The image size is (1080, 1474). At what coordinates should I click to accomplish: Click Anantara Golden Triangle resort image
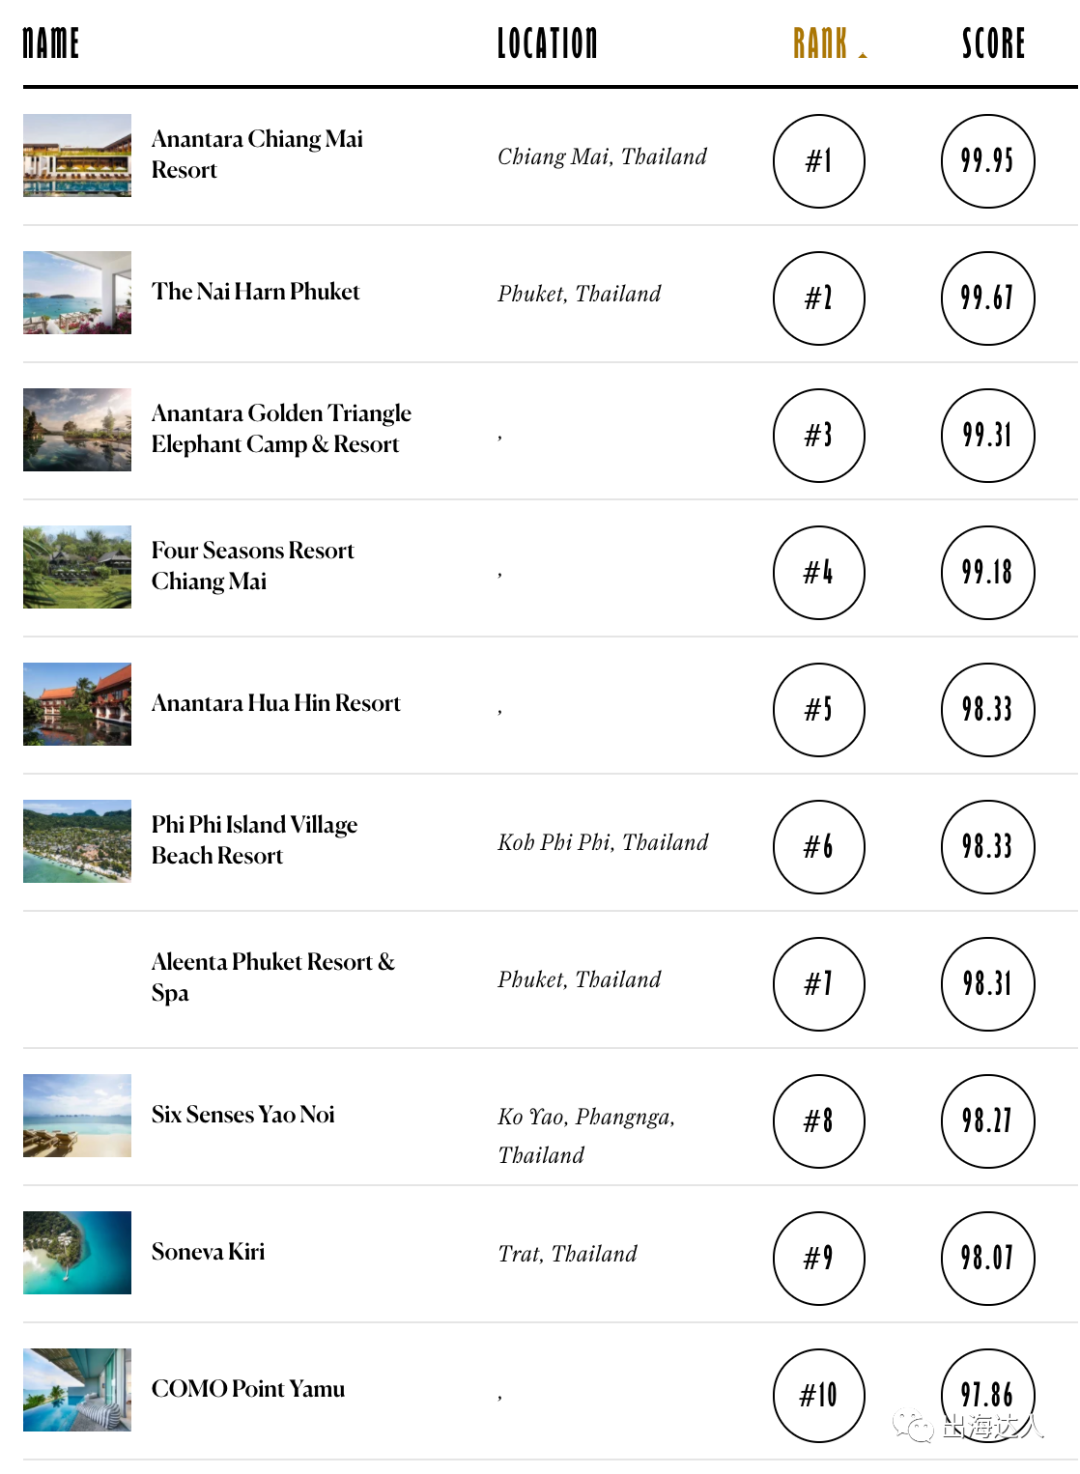77,429
